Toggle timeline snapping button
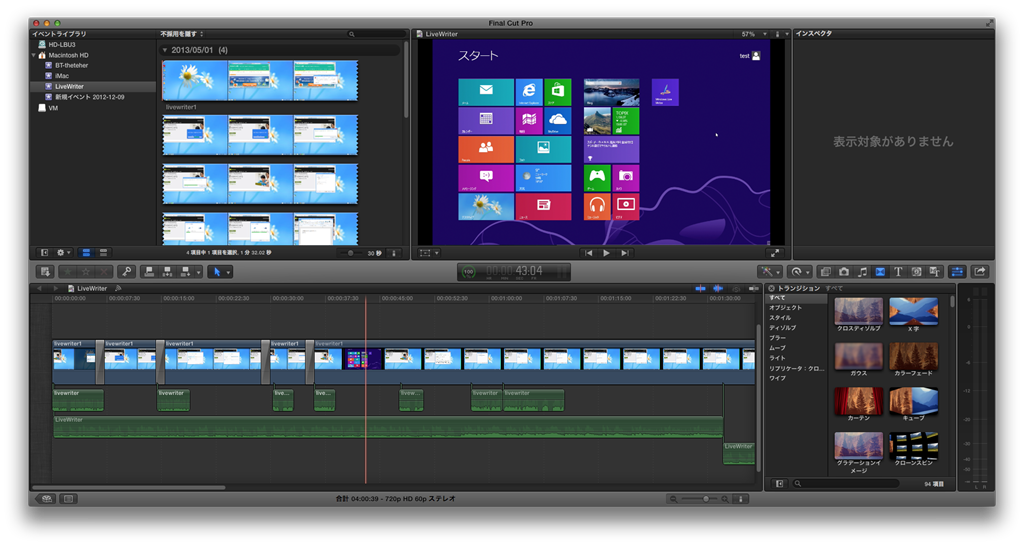The height and width of the screenshot is (546, 1024). (x=754, y=288)
